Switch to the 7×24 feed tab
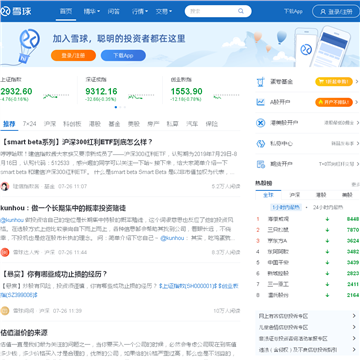Screen dimensions: 360x360 coord(29,124)
